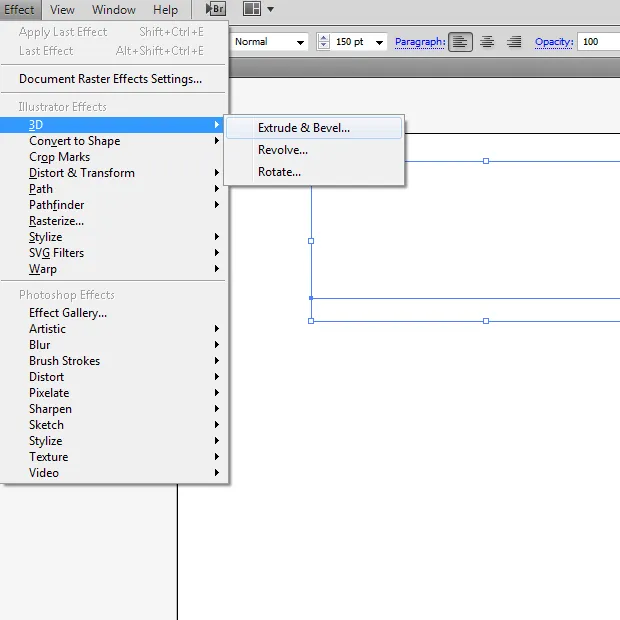Select Revolve from the 3D submenu
The image size is (620, 620).
pyautogui.click(x=283, y=150)
